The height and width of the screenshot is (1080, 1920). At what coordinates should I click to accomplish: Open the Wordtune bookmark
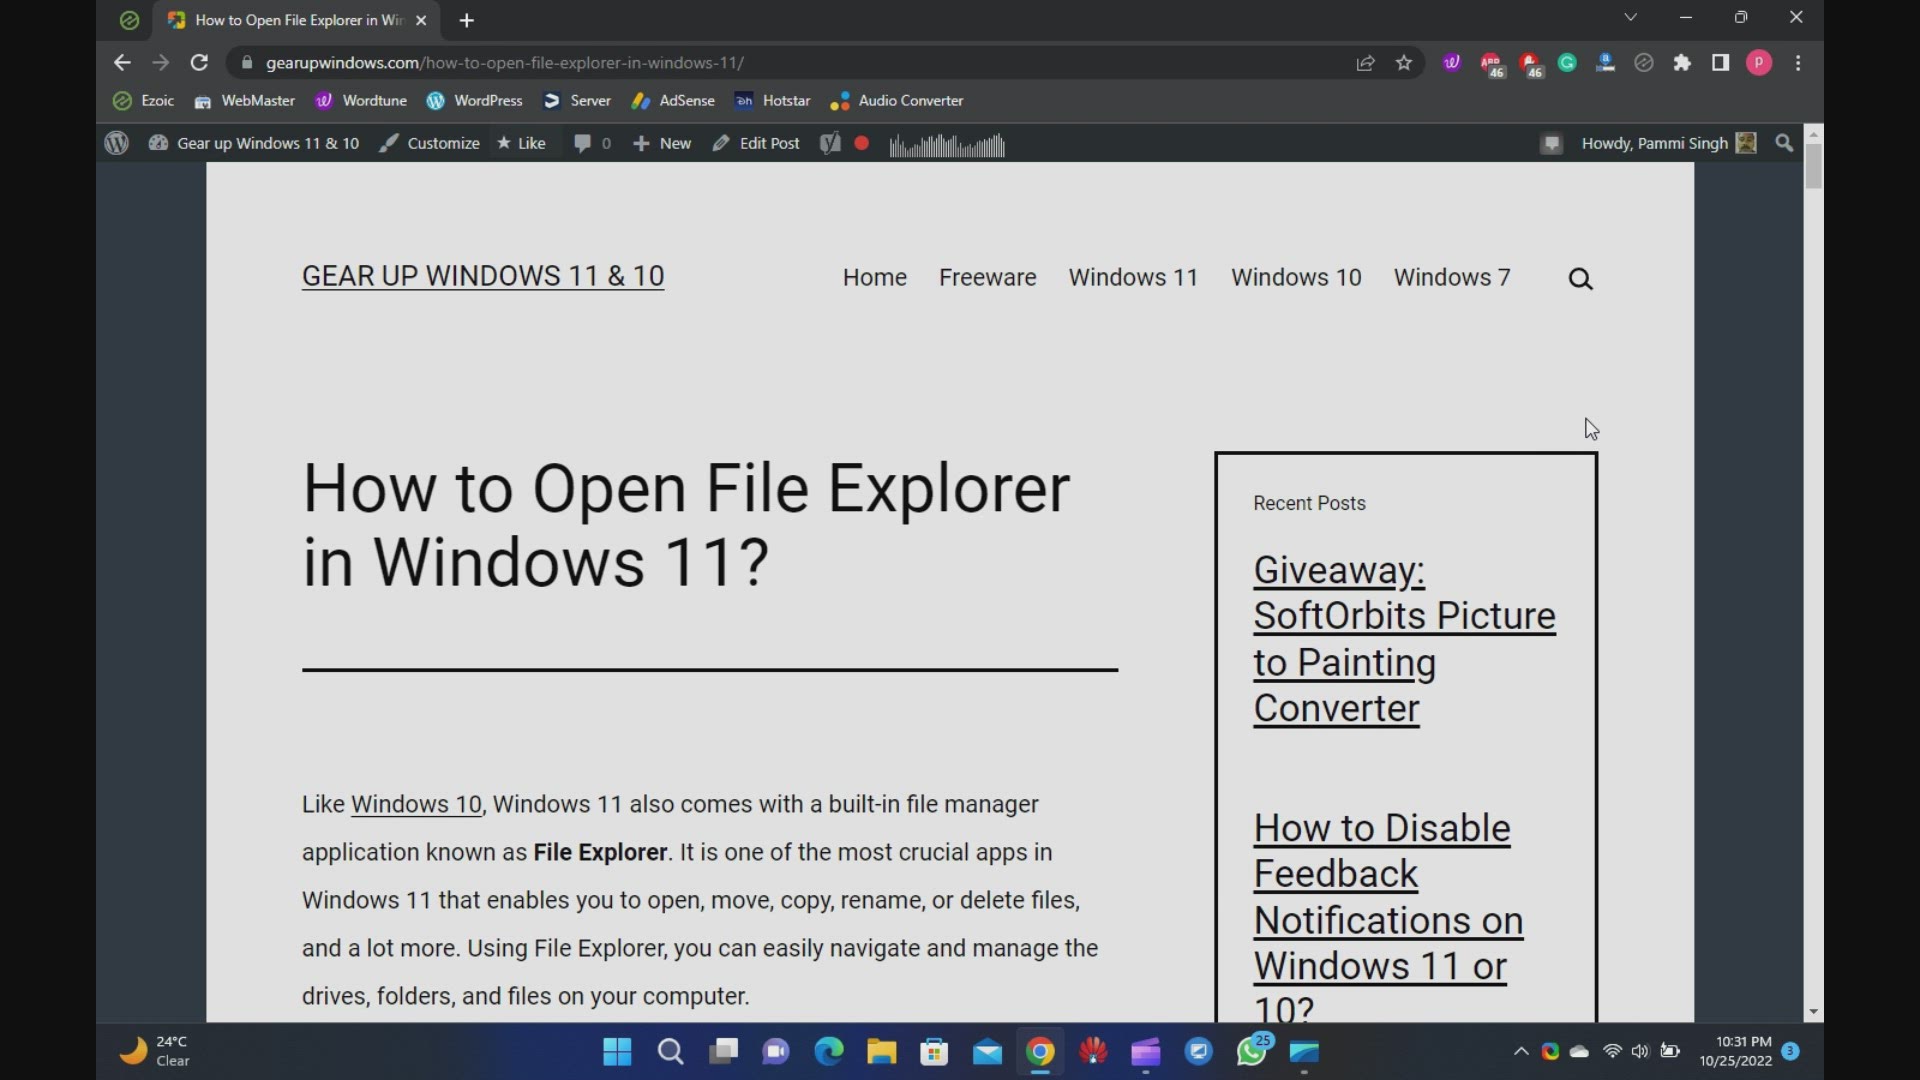(360, 101)
